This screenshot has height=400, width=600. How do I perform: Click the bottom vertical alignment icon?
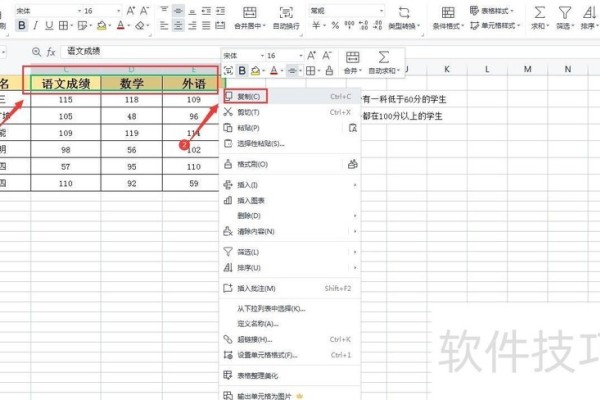click(x=192, y=11)
